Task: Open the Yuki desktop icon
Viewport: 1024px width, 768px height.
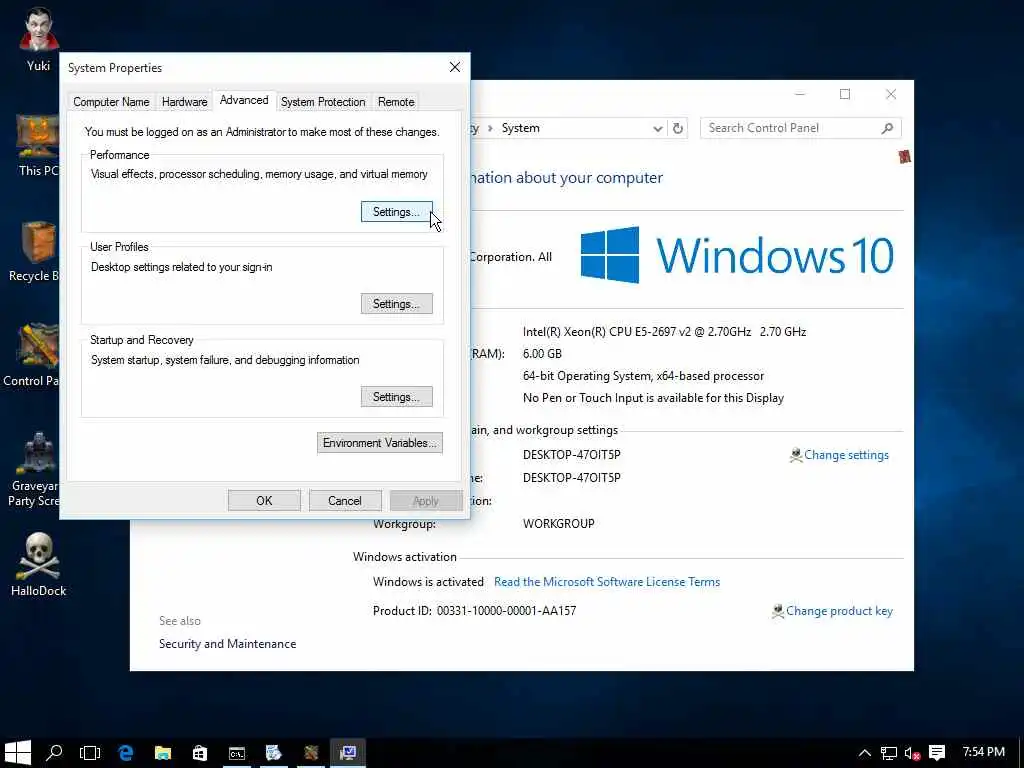Action: pyautogui.click(x=38, y=37)
